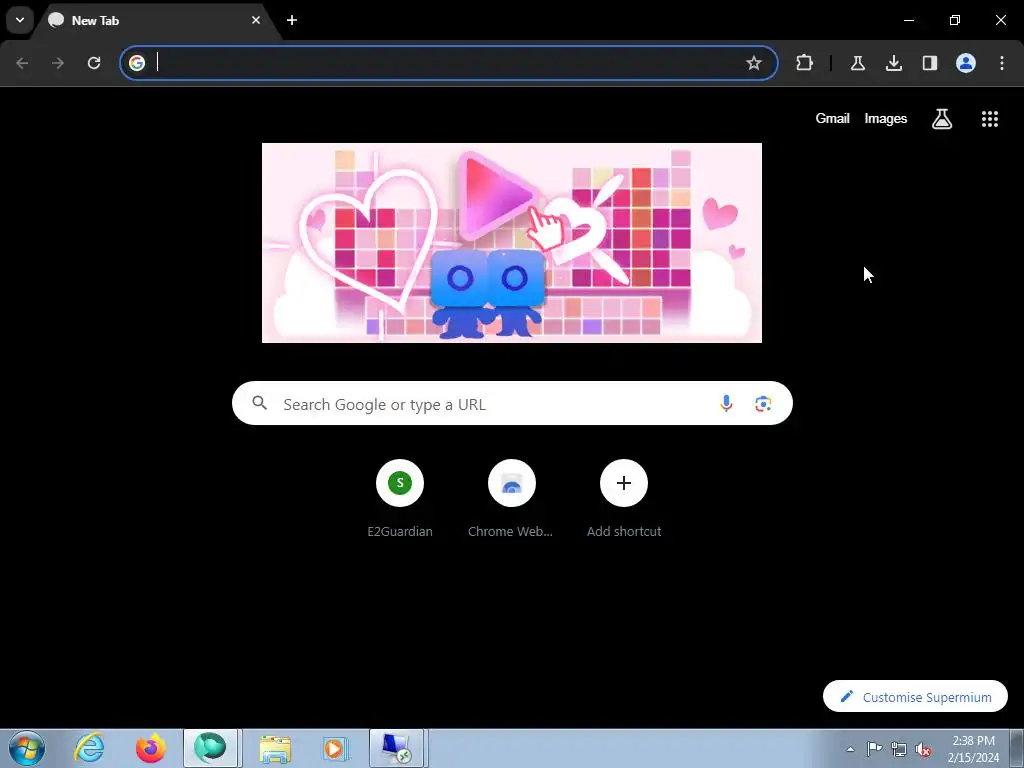
Task: Search by image with Google Lens icon
Action: pyautogui.click(x=763, y=404)
